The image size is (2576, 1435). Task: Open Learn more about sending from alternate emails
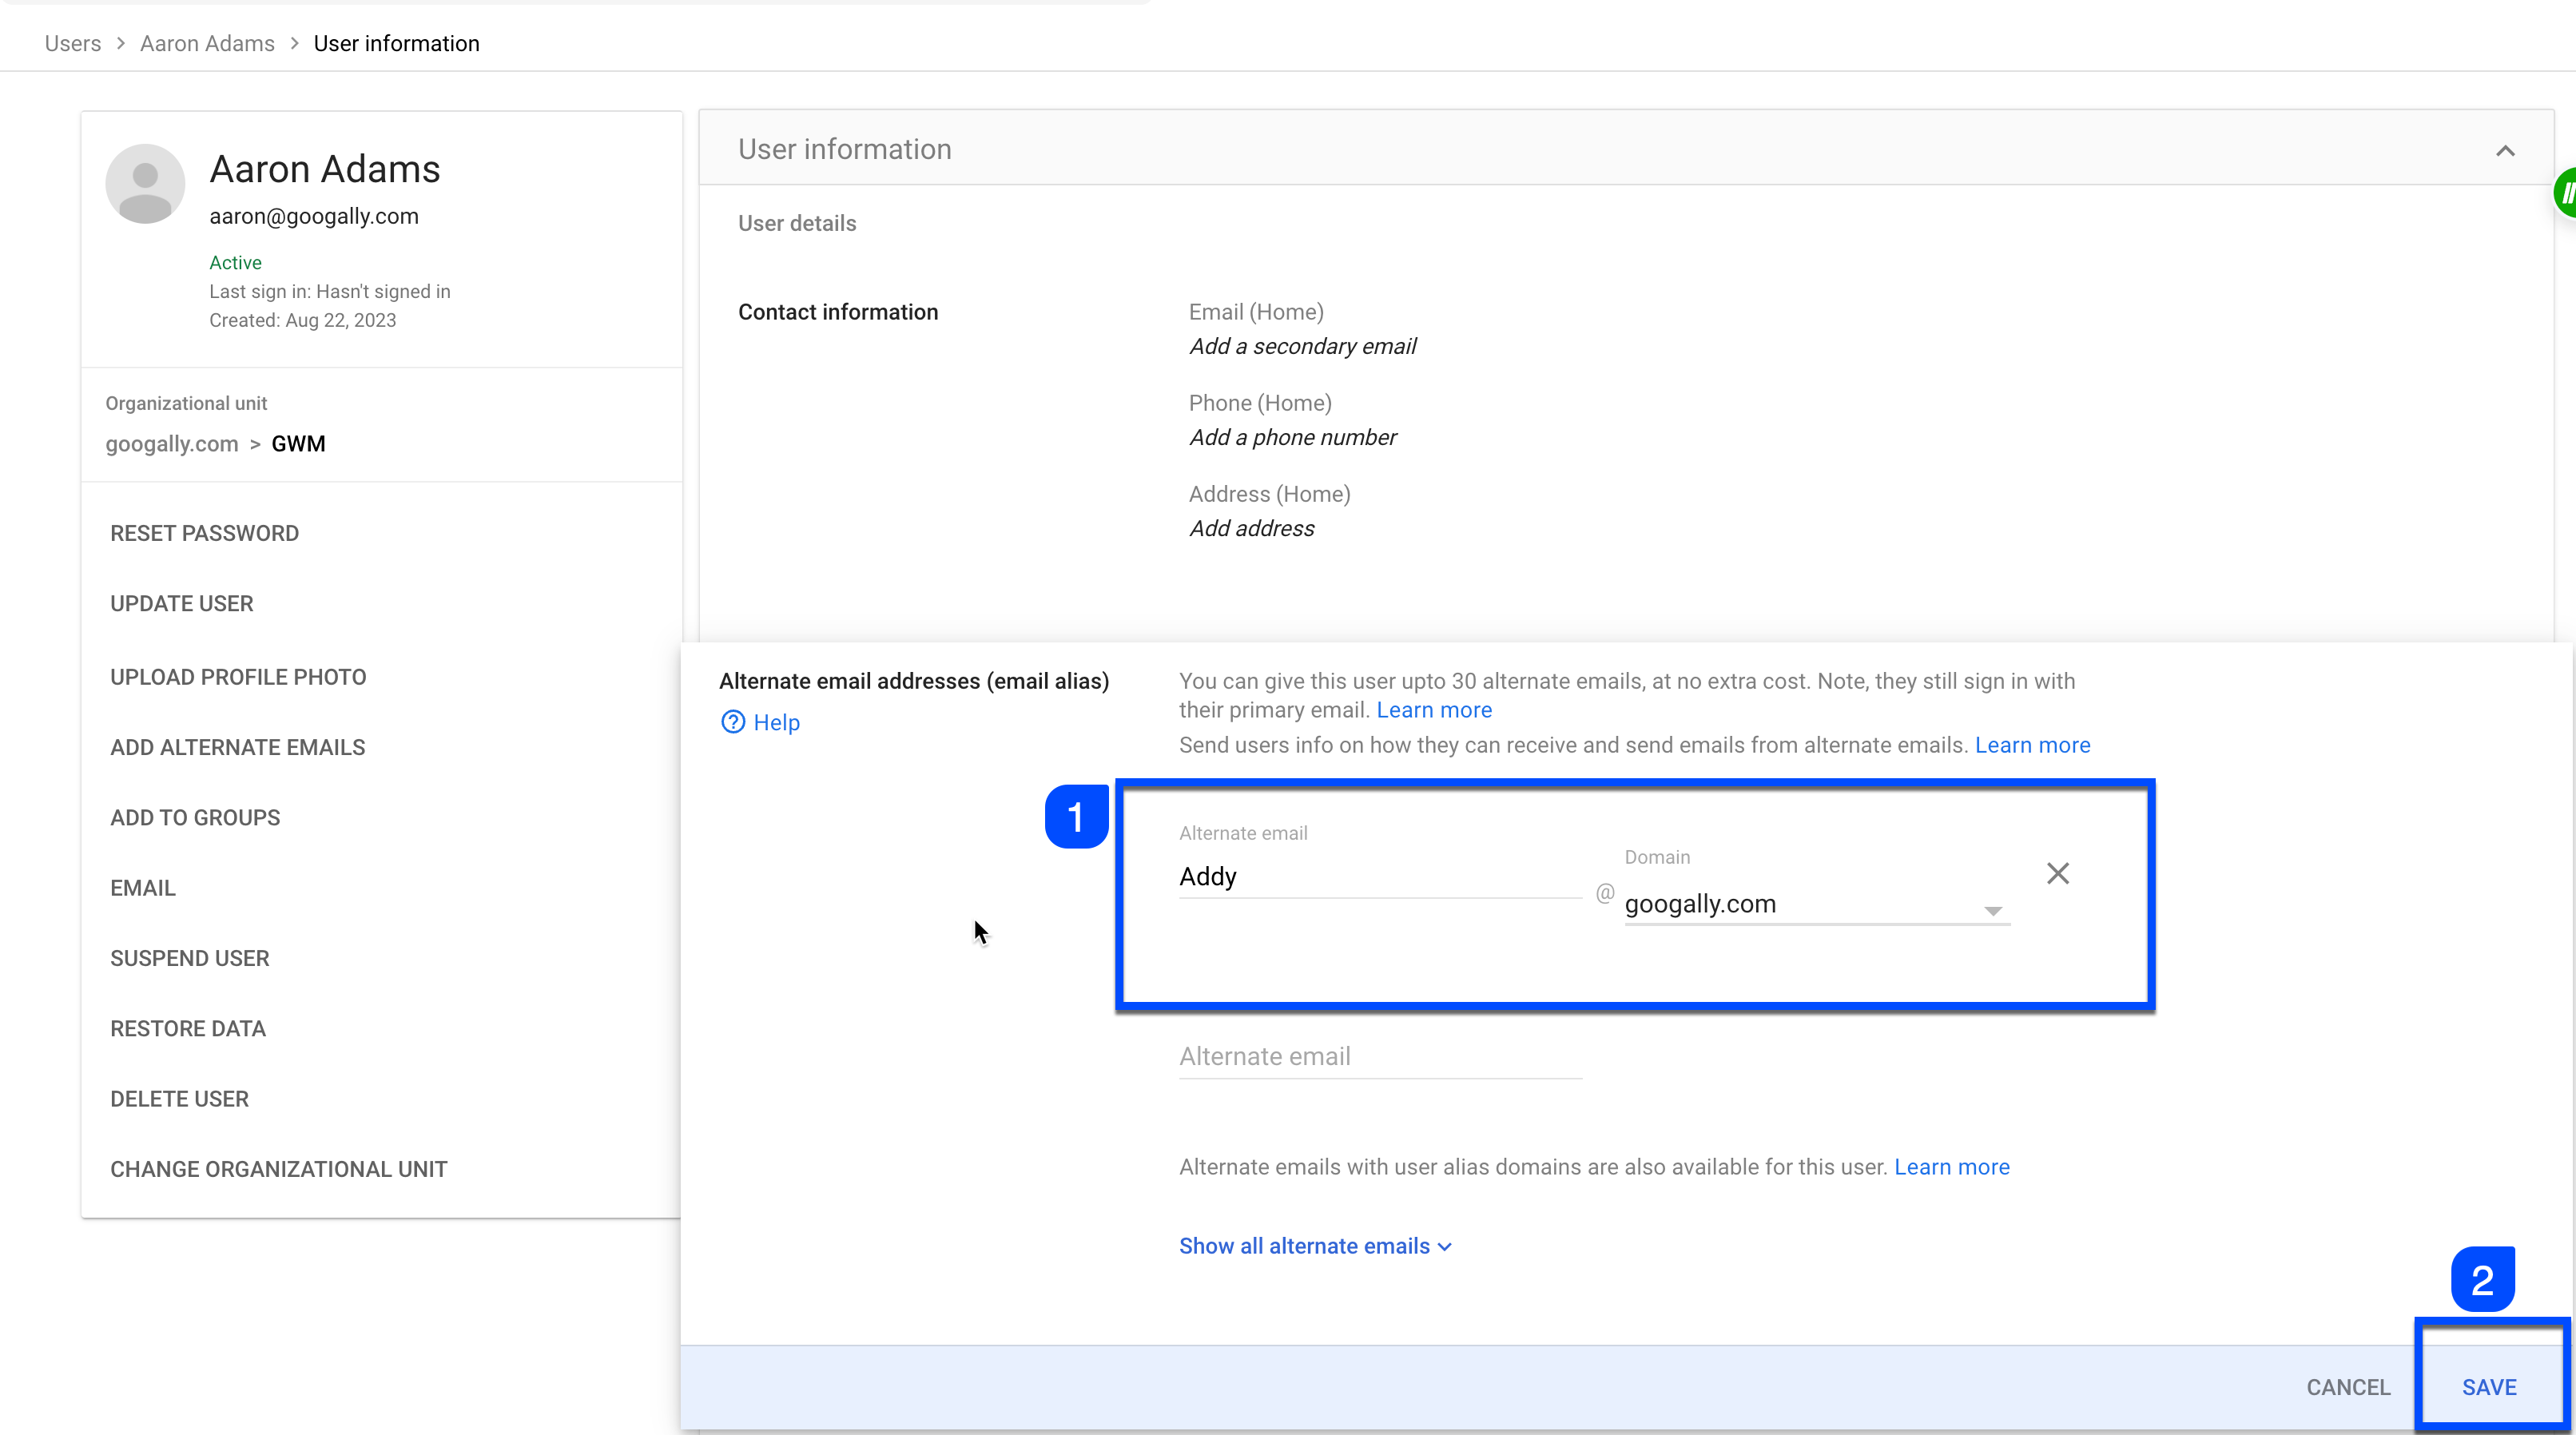2032,745
